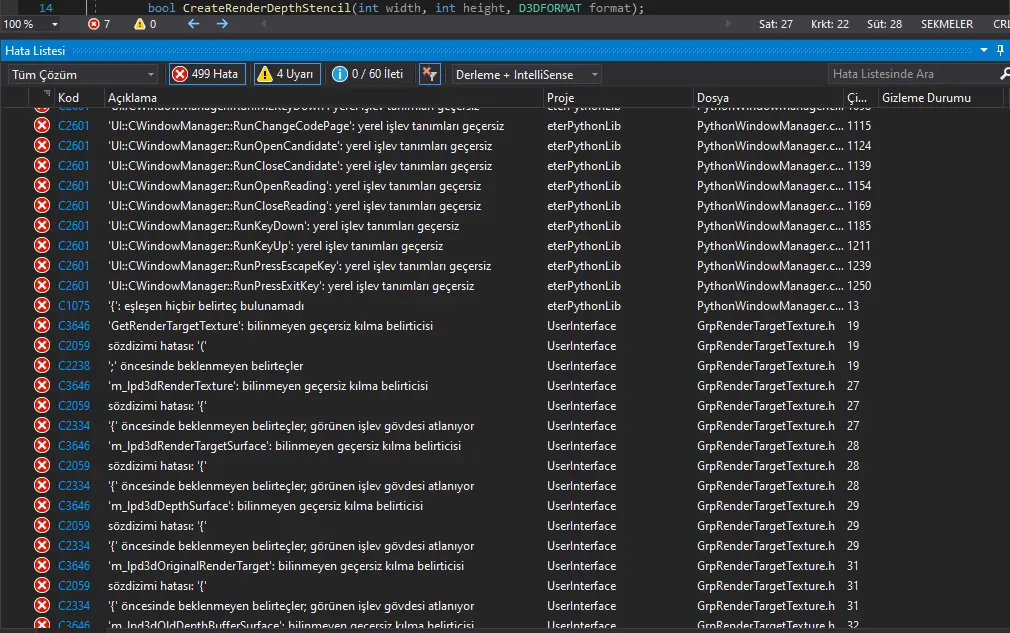This screenshot has height=633, width=1010.
Task: Select the 'm_lpd3dRenderTexture' error description
Action: [267, 386]
